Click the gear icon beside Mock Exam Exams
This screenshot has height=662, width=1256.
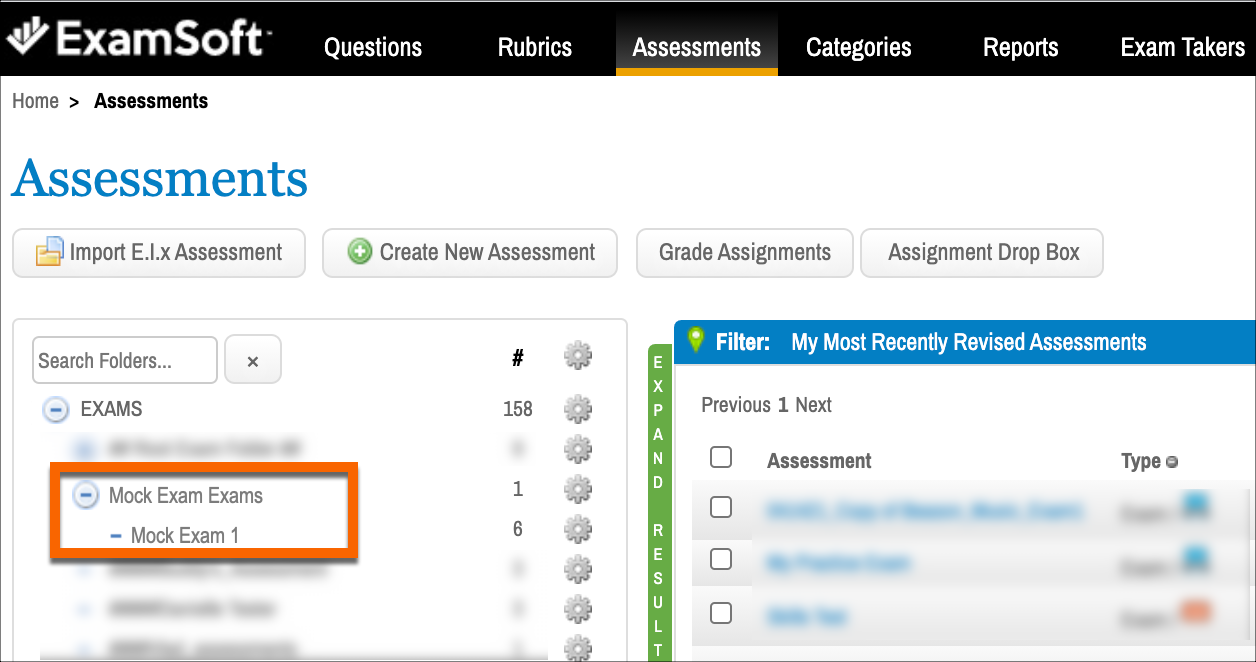tap(578, 489)
